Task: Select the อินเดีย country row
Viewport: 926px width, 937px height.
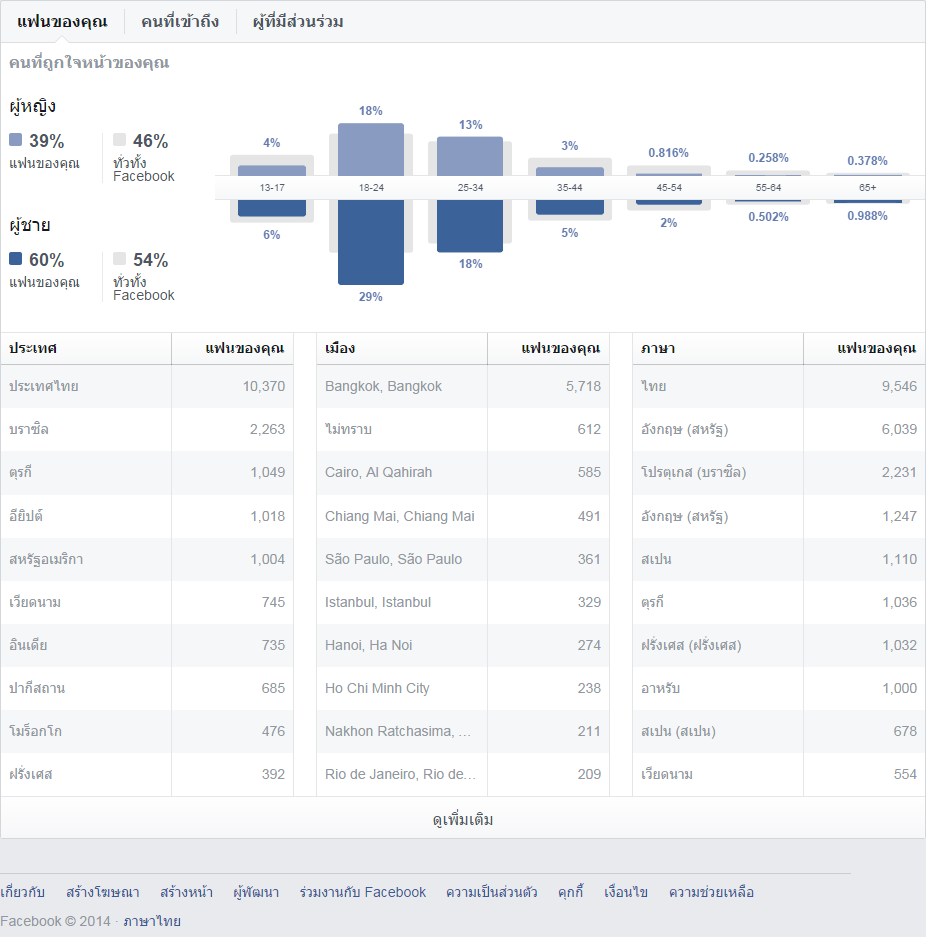Action: [x=147, y=645]
